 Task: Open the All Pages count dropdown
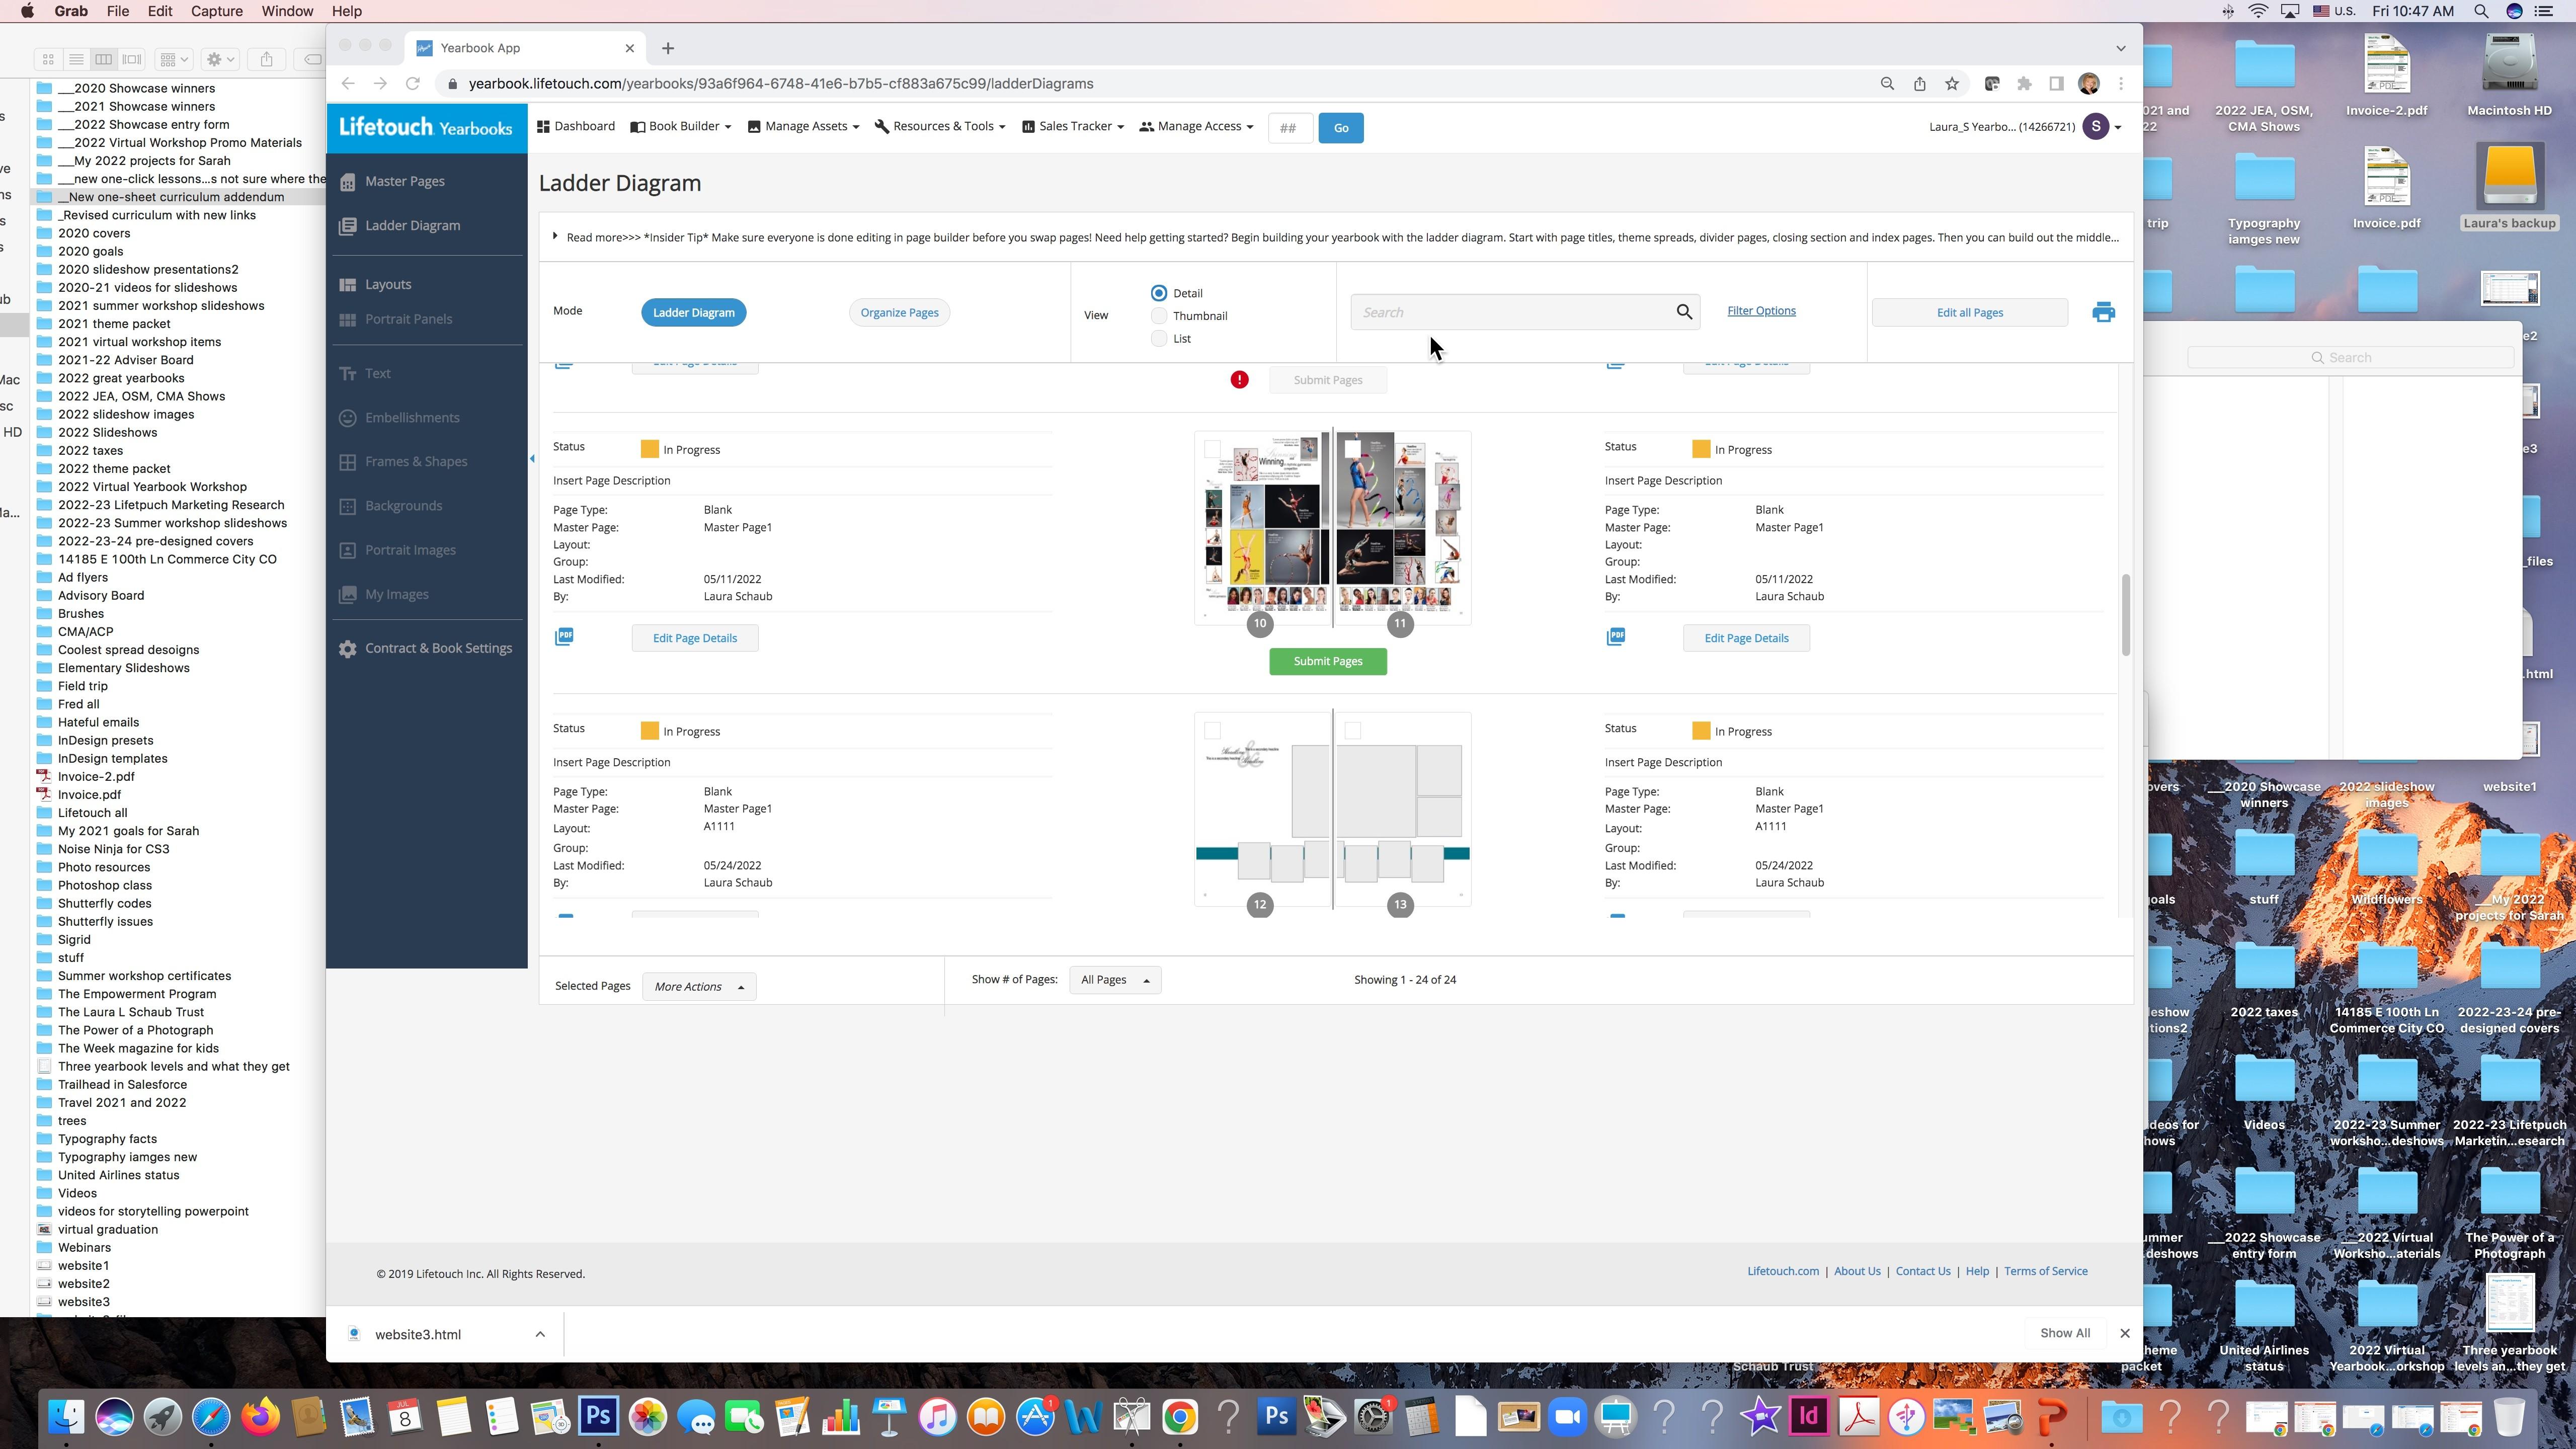coord(1115,980)
